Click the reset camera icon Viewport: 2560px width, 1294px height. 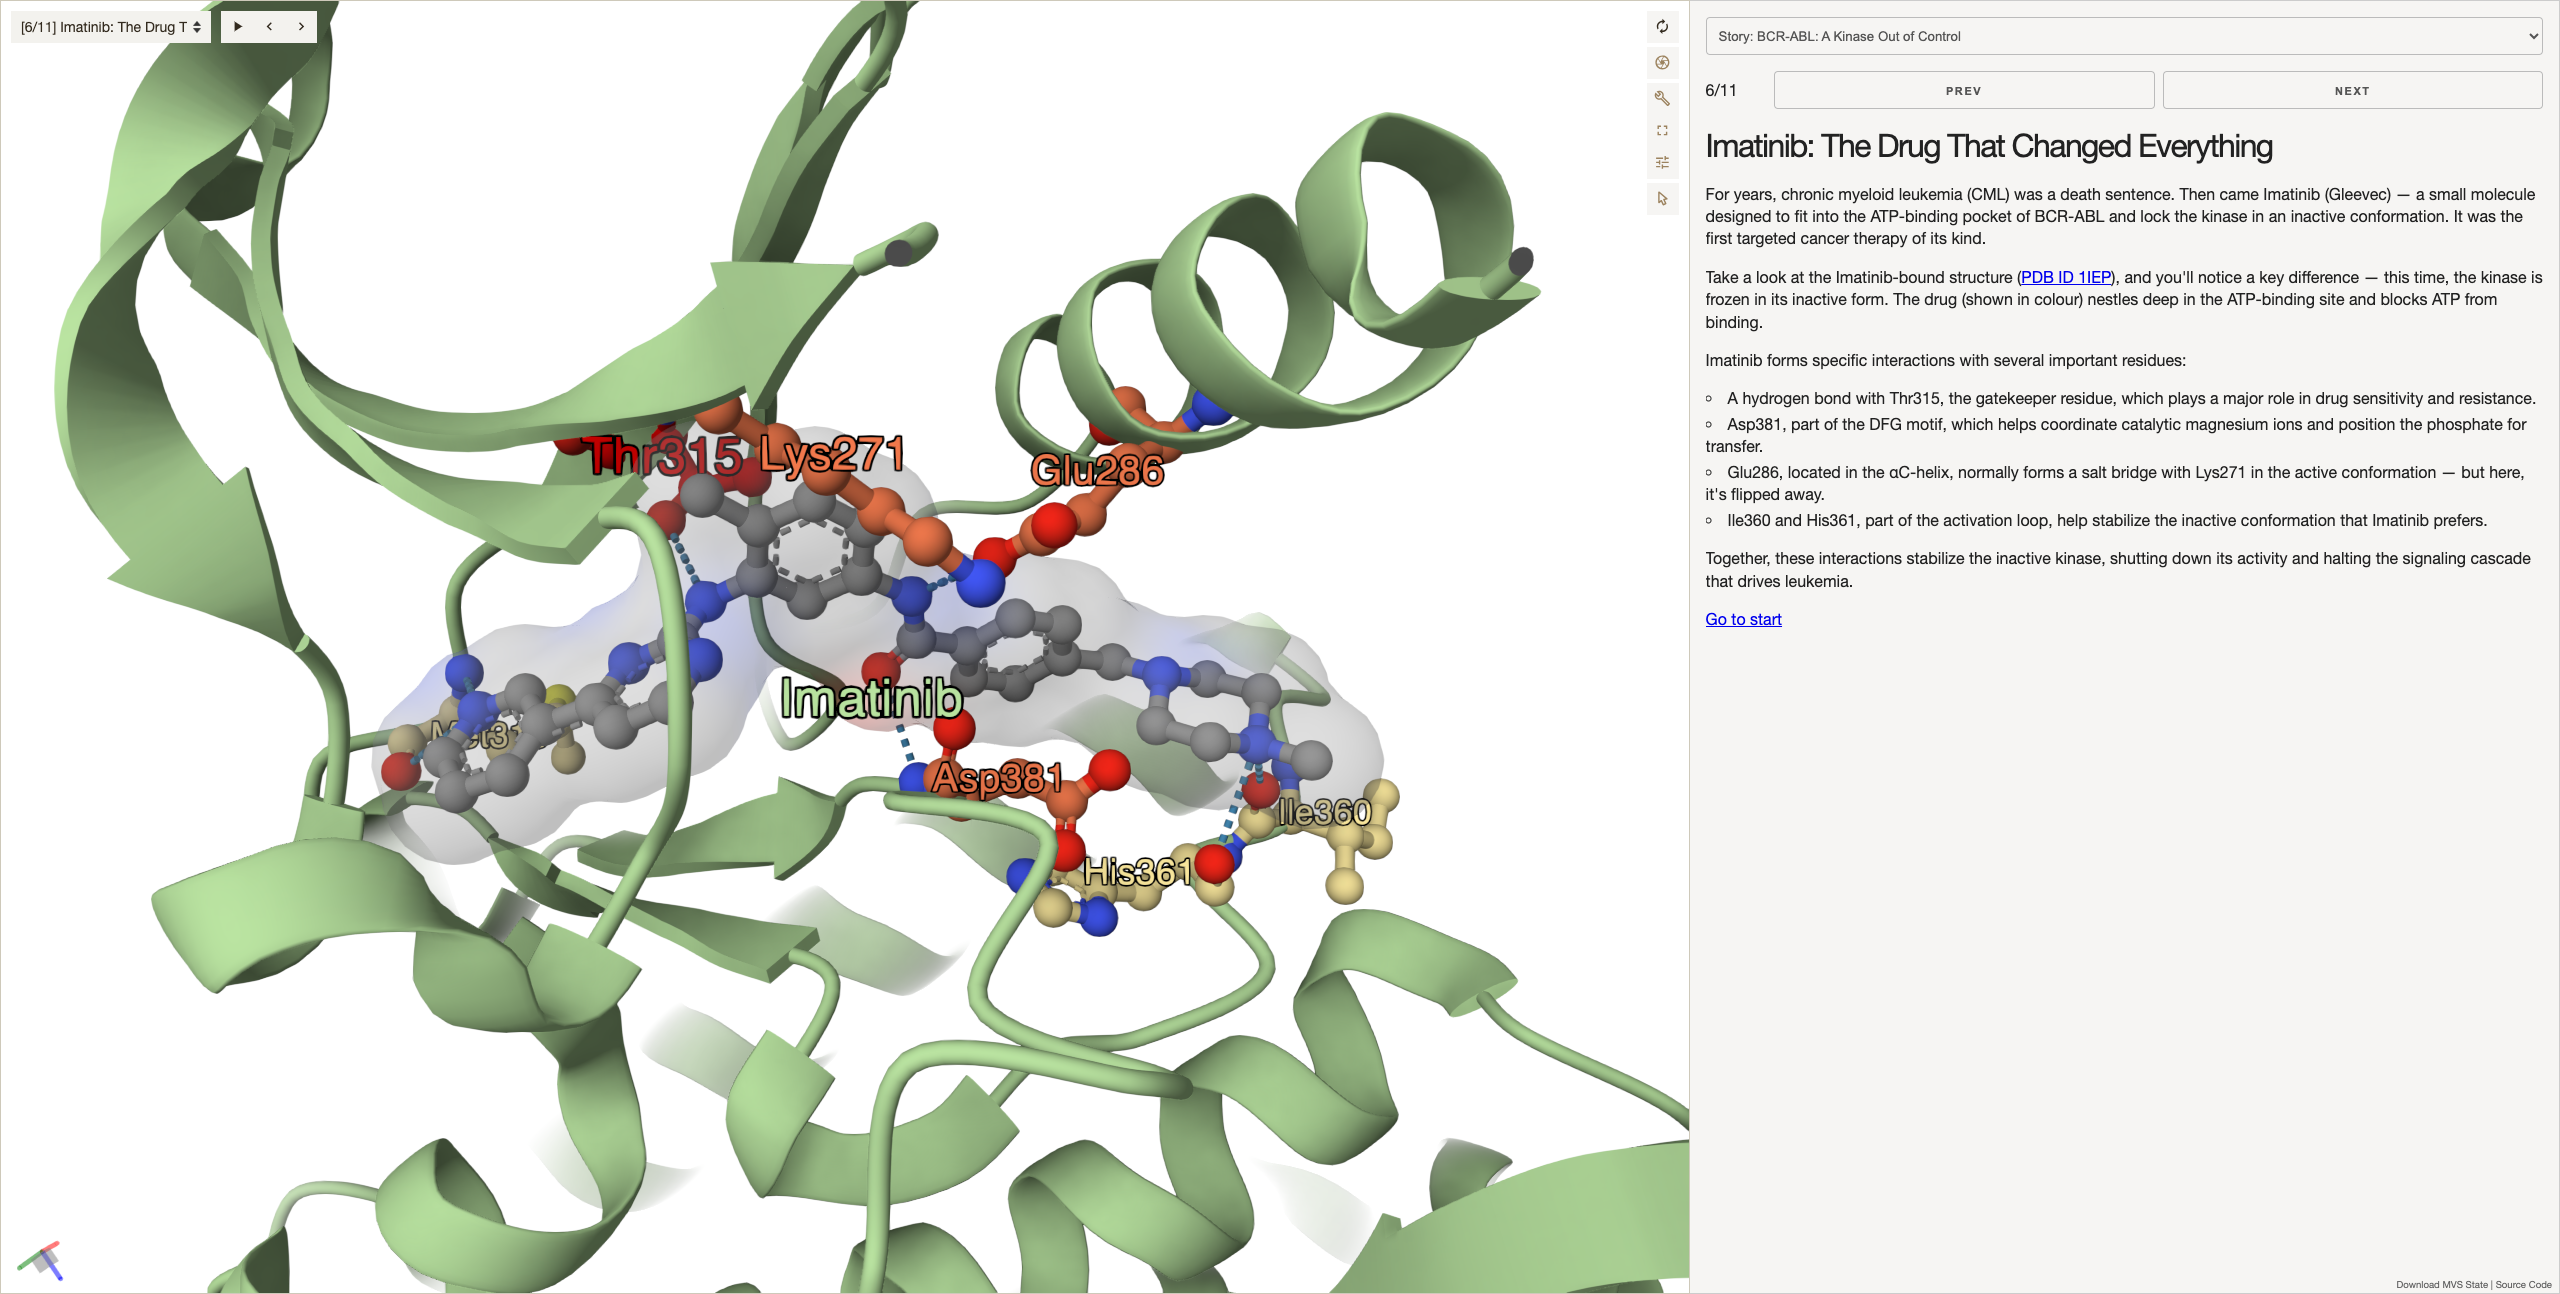pos(1662,27)
